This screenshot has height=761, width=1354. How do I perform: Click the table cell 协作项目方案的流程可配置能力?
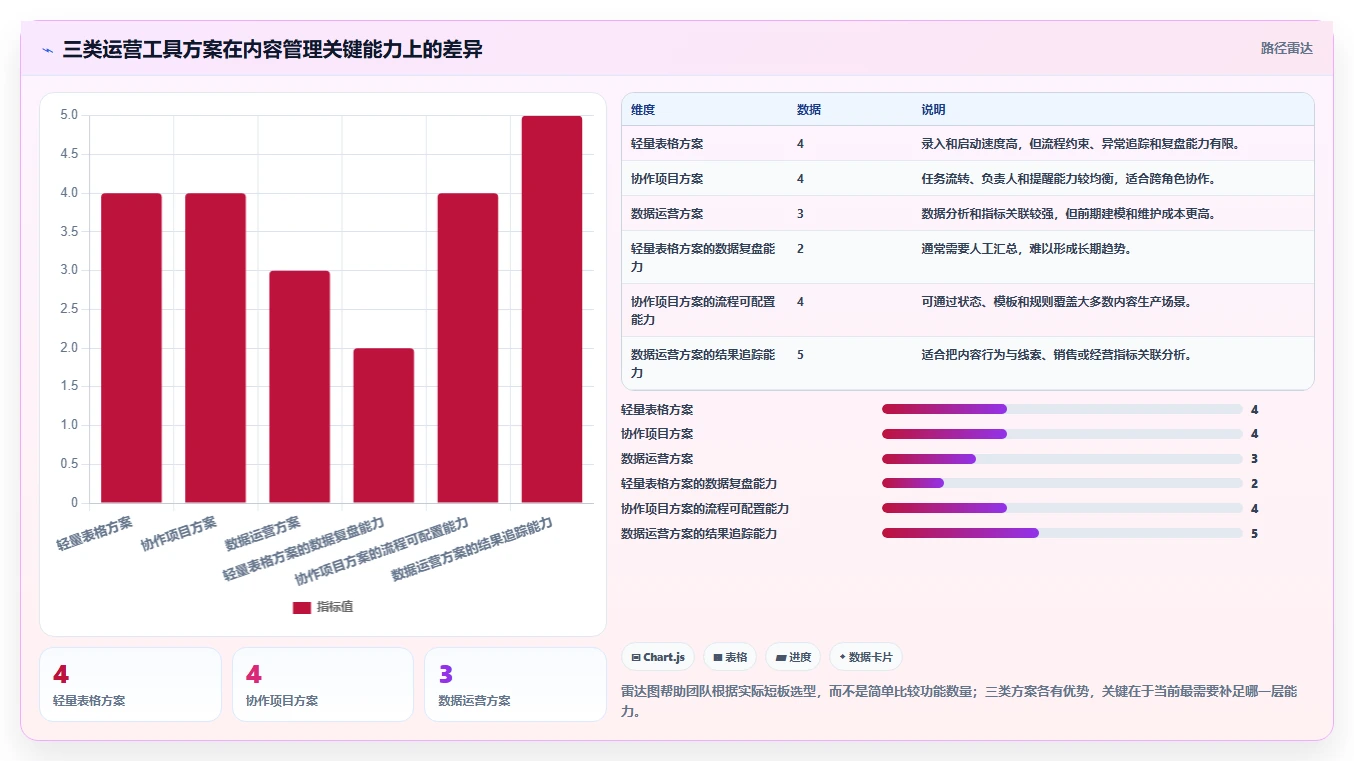tap(703, 311)
